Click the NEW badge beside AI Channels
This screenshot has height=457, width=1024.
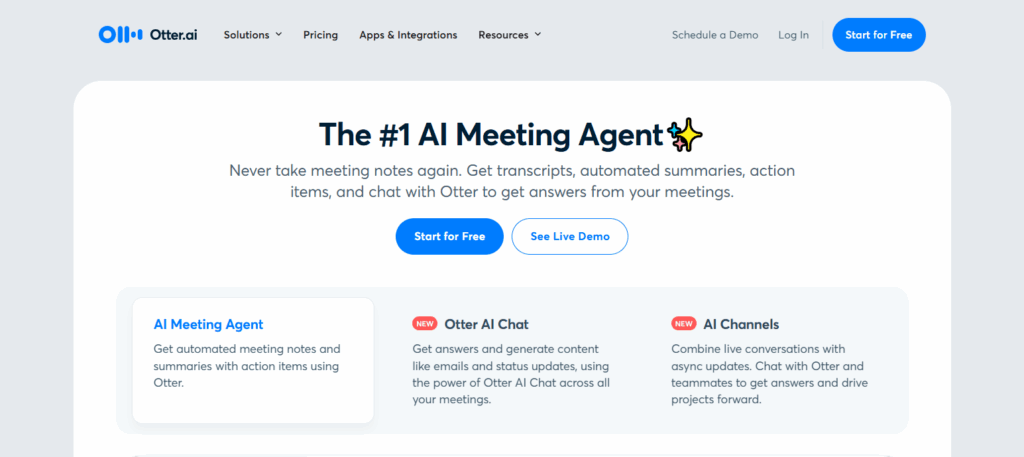tap(684, 324)
